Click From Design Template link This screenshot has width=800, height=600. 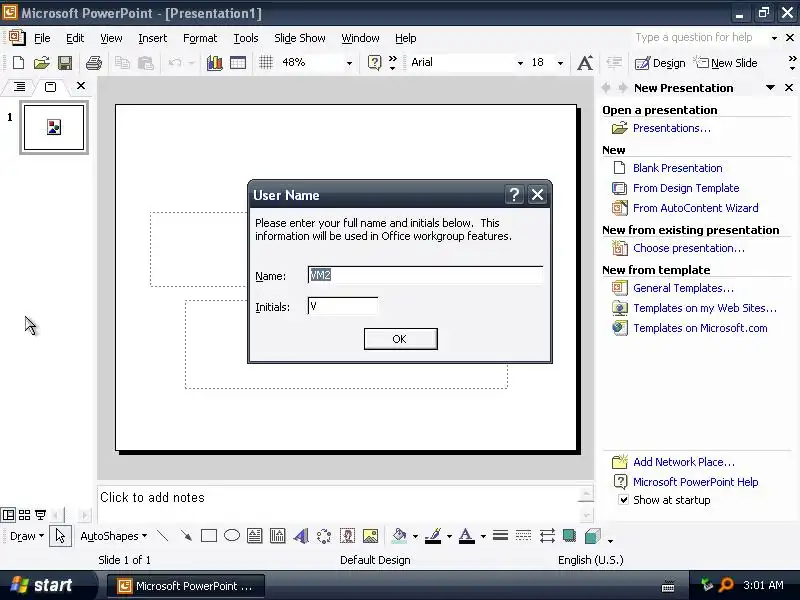[686, 188]
